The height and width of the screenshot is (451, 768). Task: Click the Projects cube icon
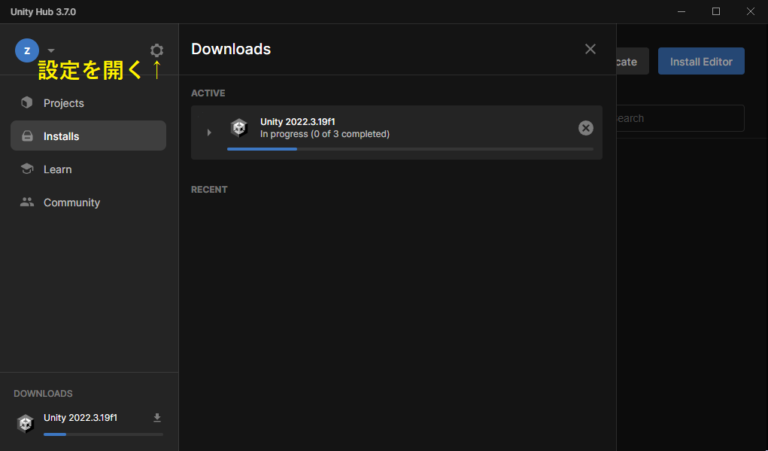coord(27,103)
